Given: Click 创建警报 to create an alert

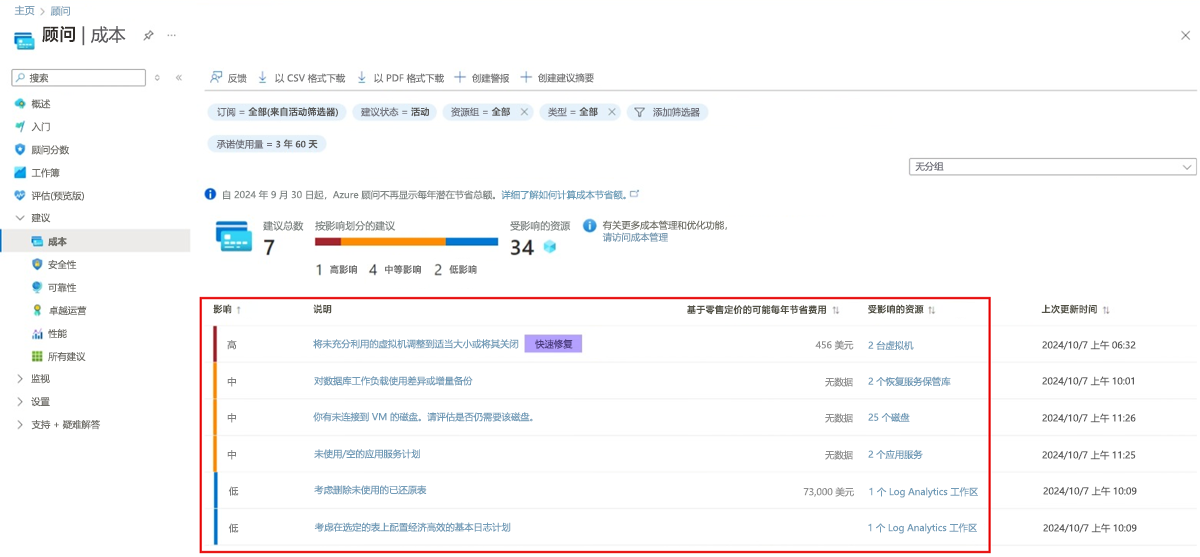Looking at the screenshot, I should [481, 78].
